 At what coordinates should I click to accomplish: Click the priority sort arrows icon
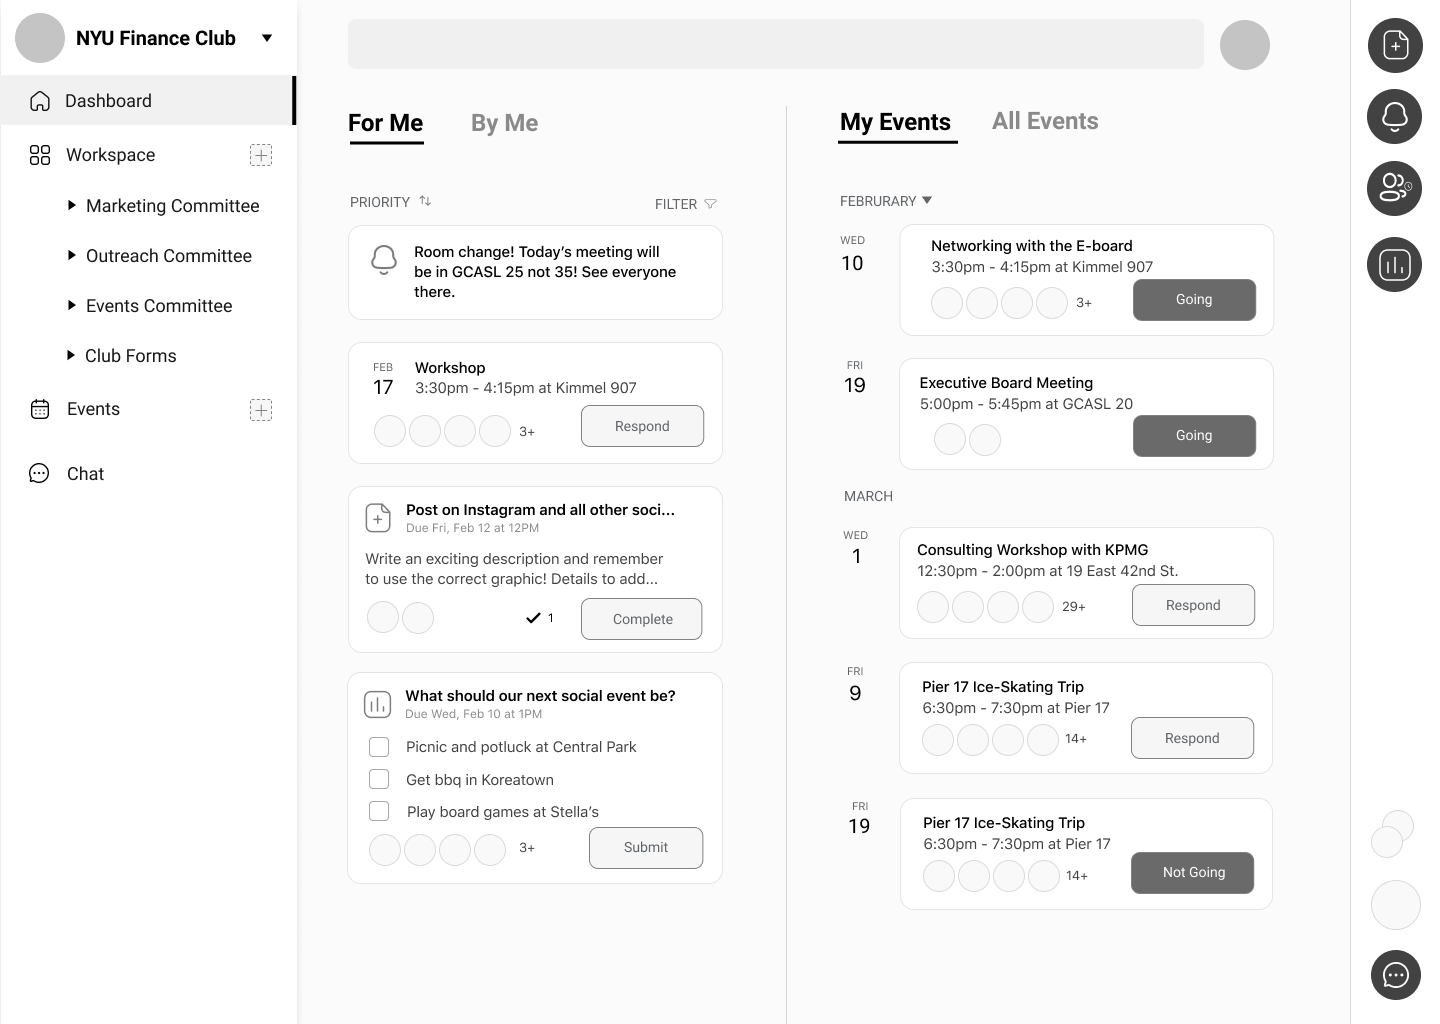click(x=425, y=201)
